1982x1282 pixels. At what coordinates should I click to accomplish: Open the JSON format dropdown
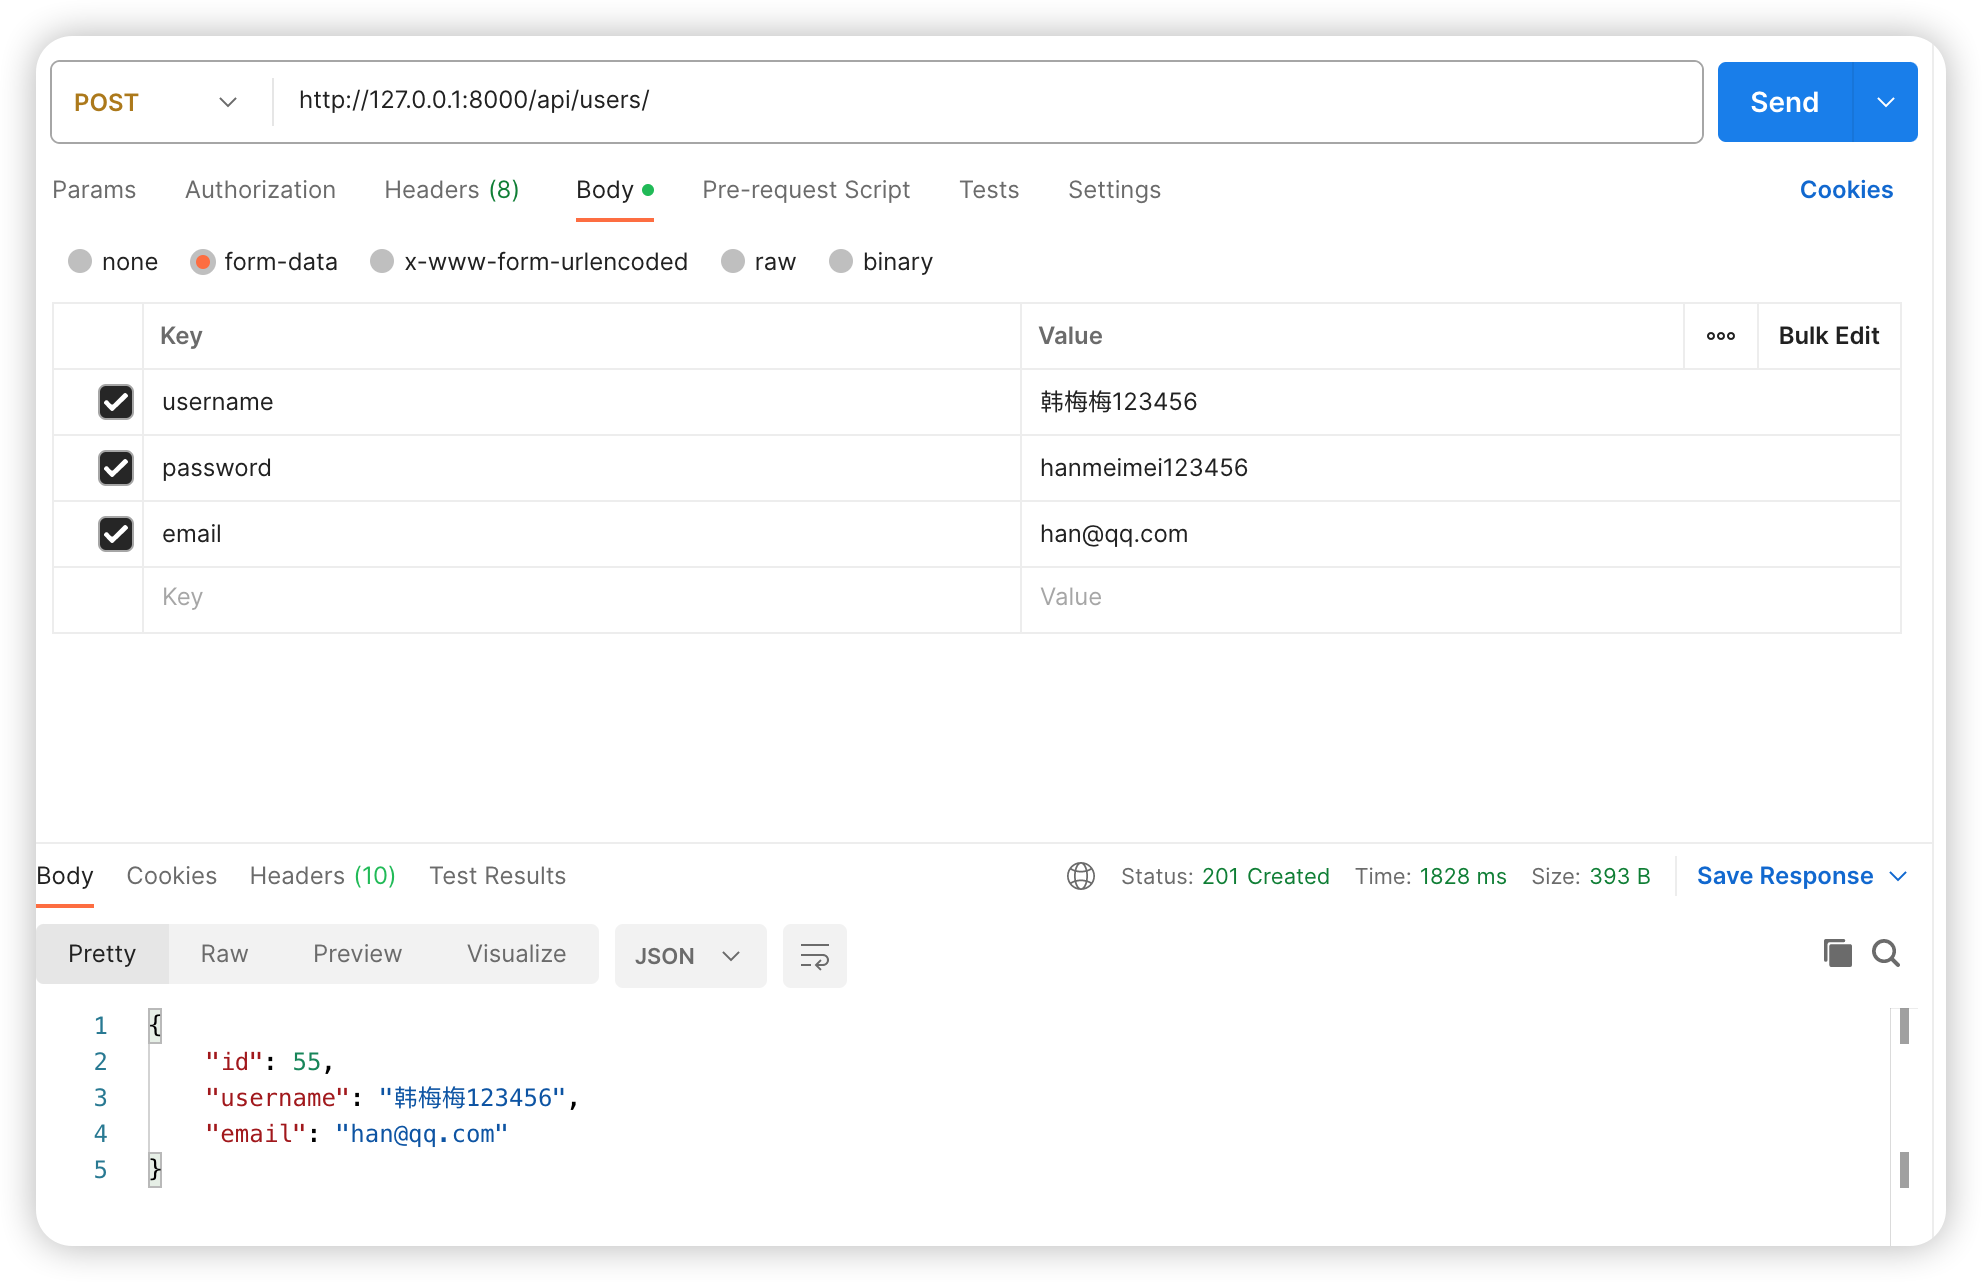point(690,956)
